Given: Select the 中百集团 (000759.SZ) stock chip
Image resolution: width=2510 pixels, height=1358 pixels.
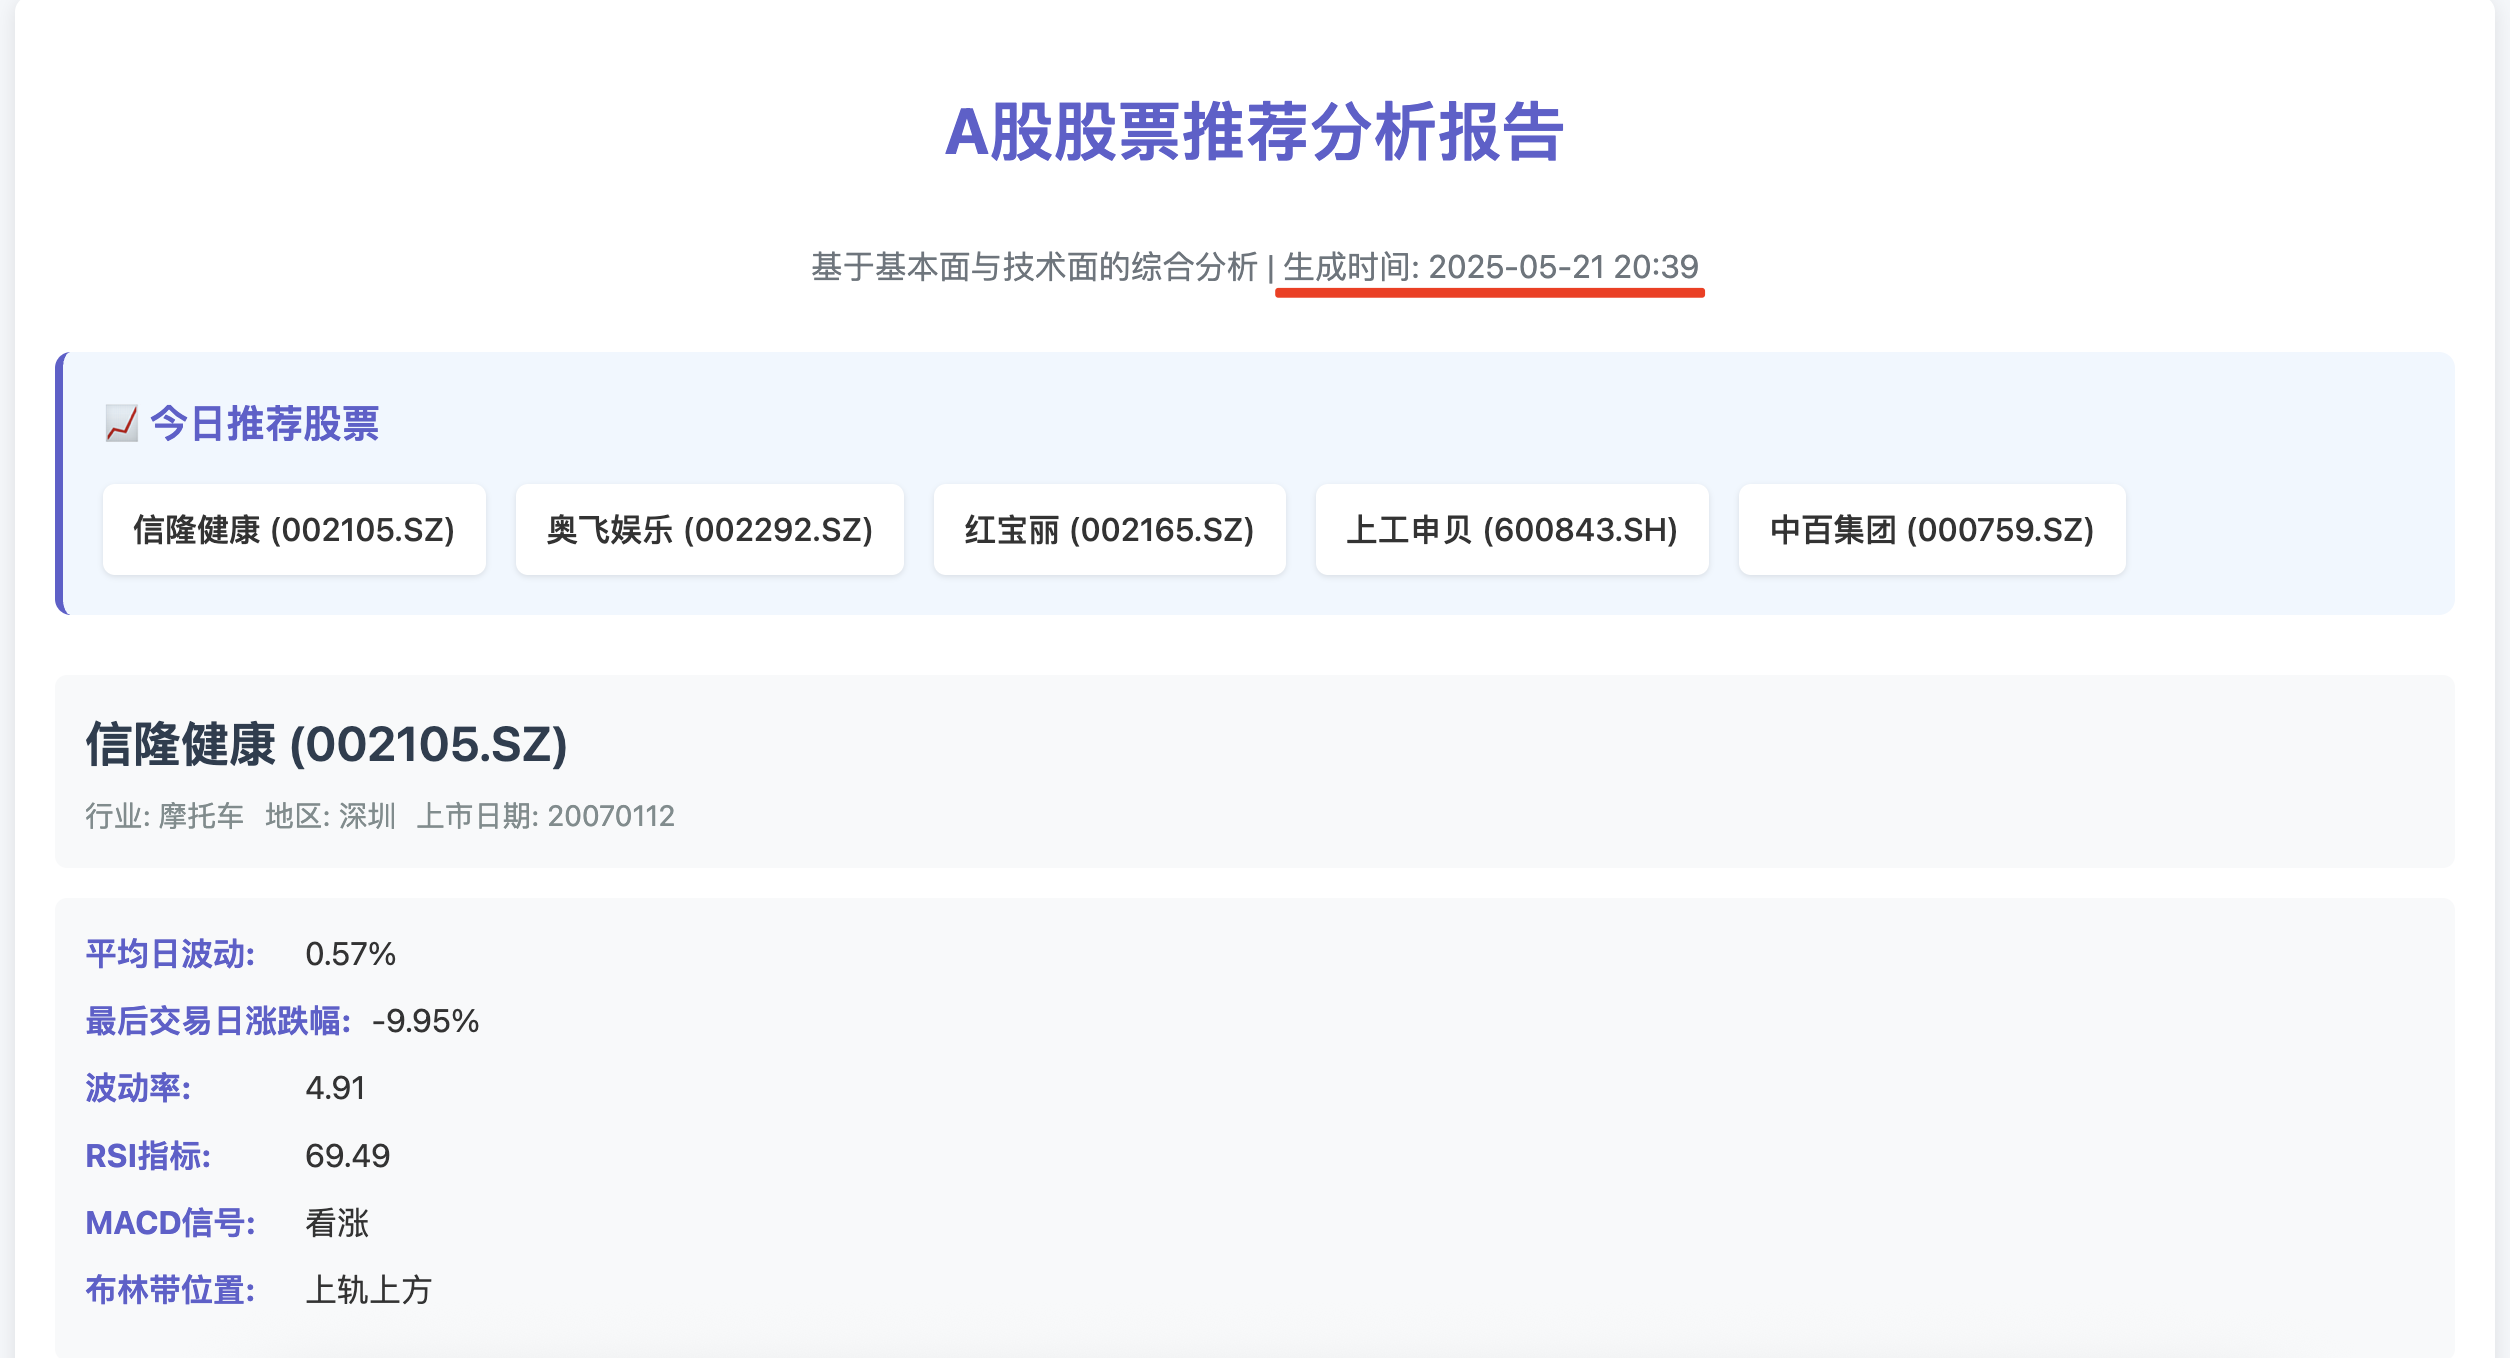Looking at the screenshot, I should [1932, 529].
